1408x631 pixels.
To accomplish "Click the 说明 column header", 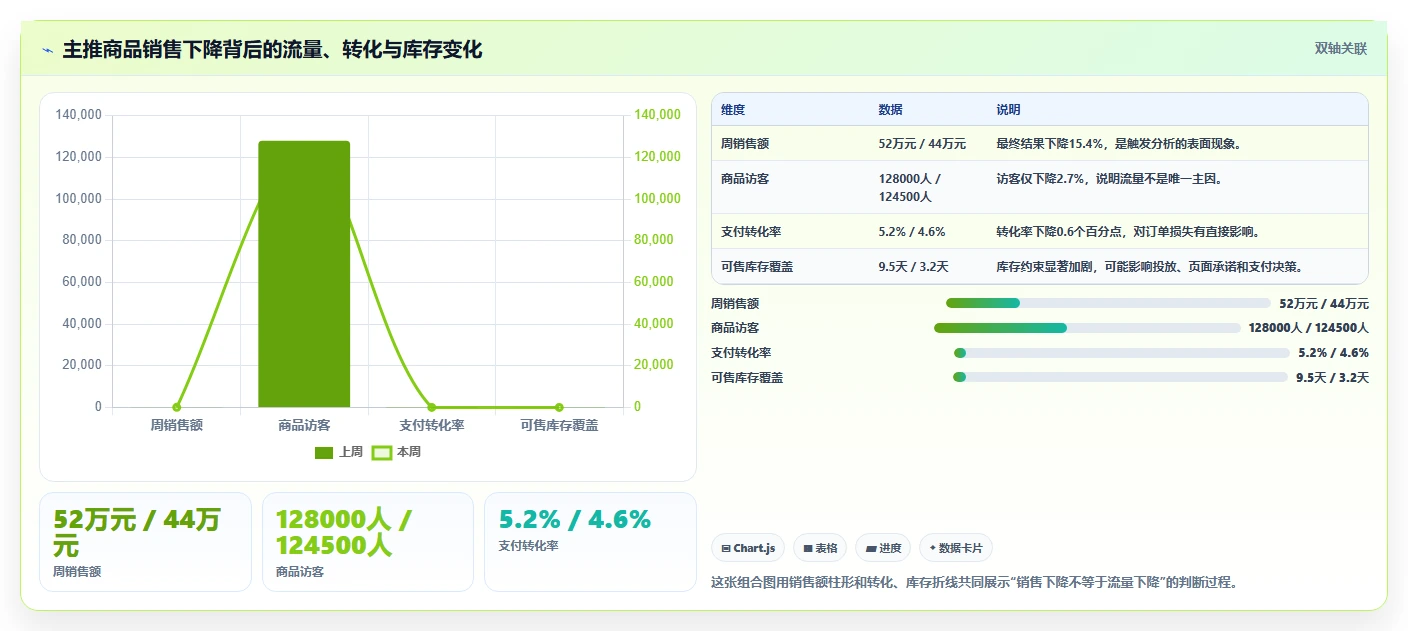I will [1008, 110].
